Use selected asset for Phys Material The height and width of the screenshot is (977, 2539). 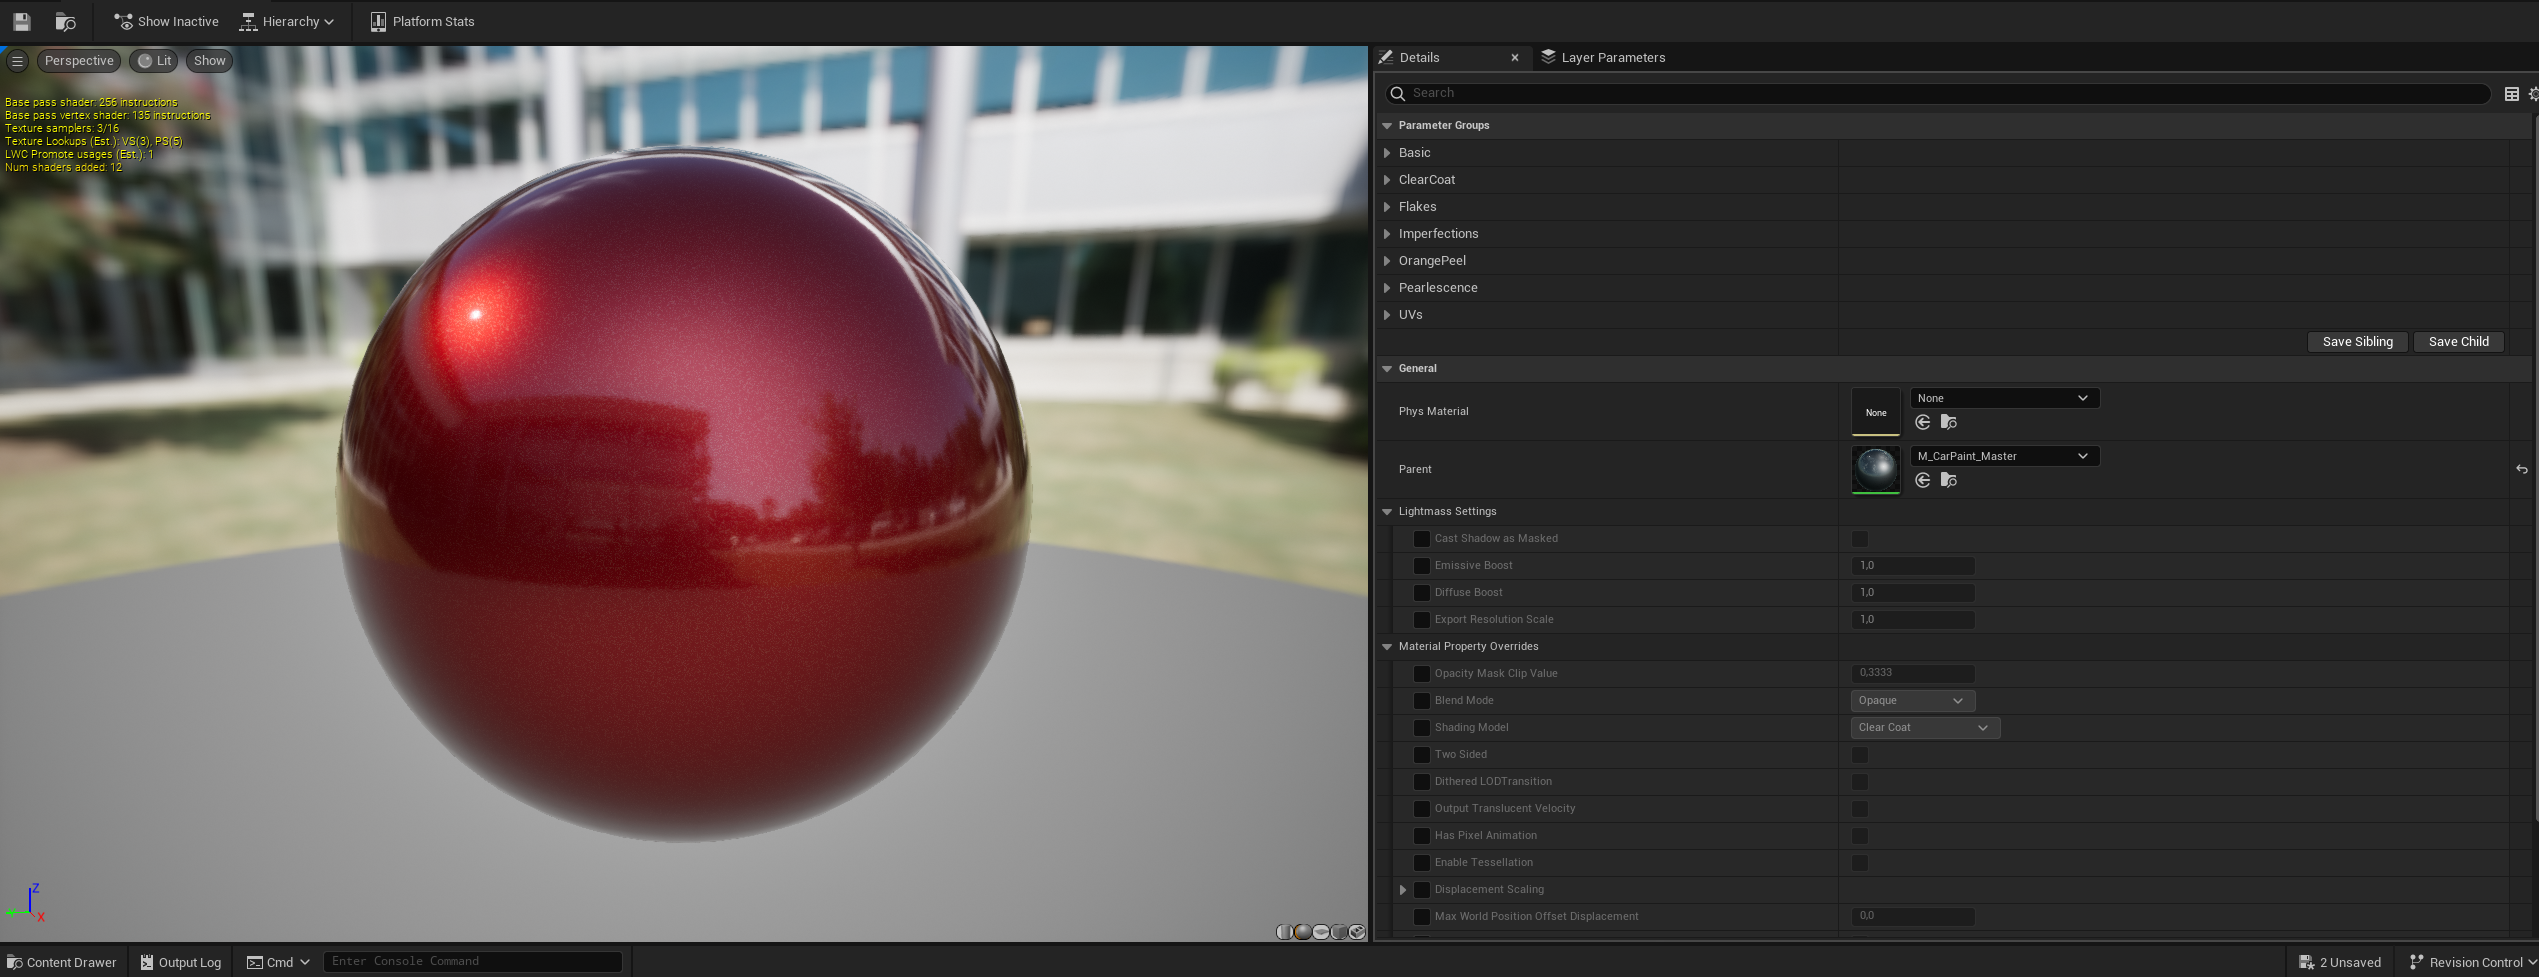pyautogui.click(x=1922, y=423)
